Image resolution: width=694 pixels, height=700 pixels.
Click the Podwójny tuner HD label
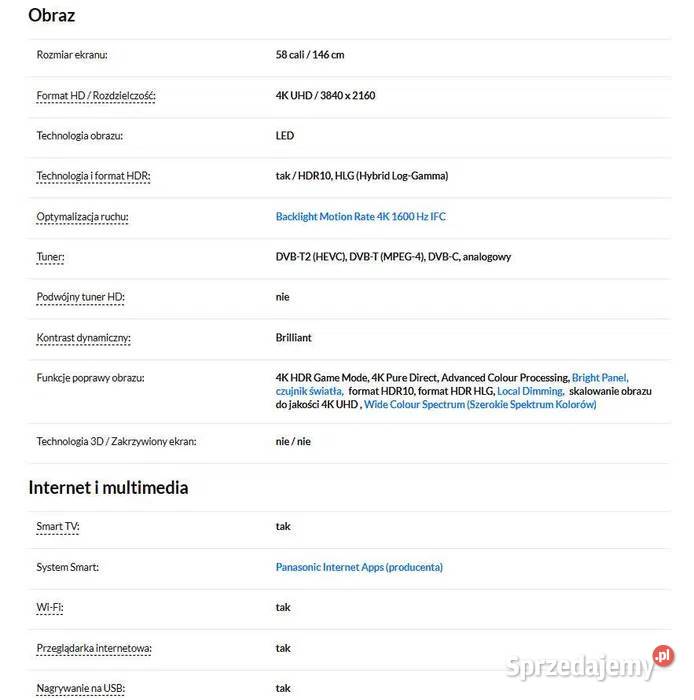[x=80, y=297]
